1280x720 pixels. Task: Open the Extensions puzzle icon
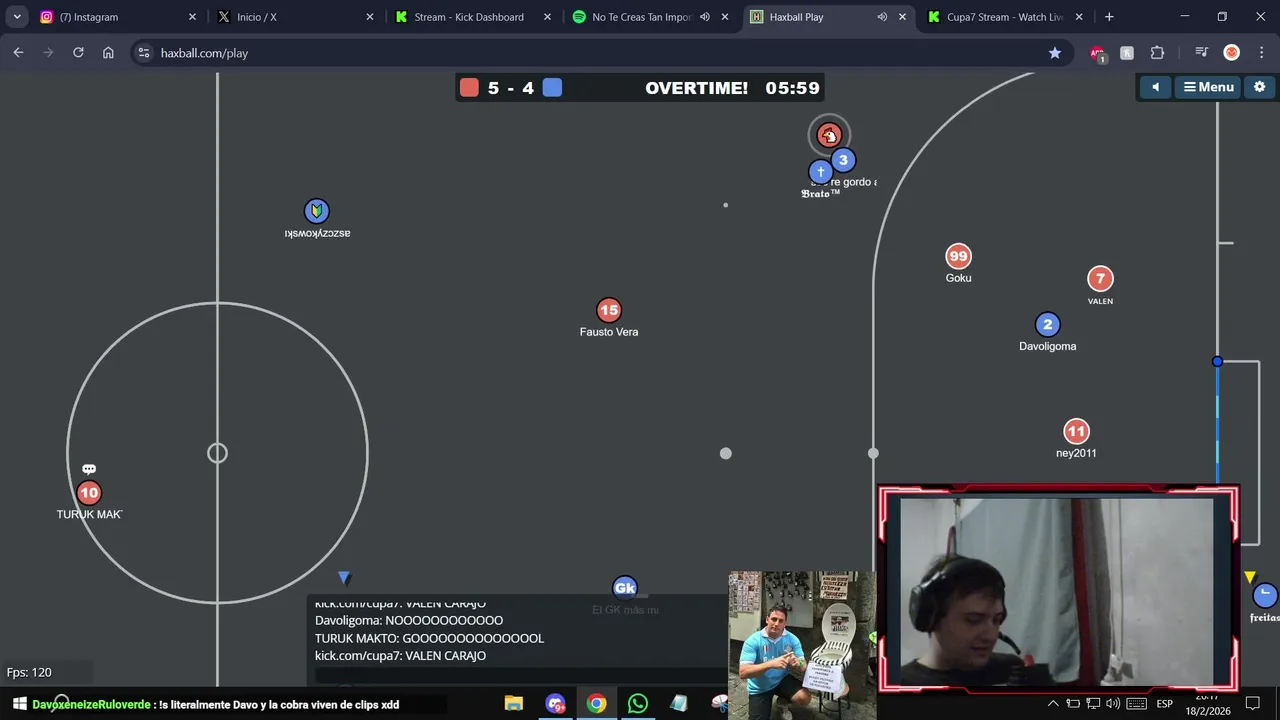tap(1157, 53)
